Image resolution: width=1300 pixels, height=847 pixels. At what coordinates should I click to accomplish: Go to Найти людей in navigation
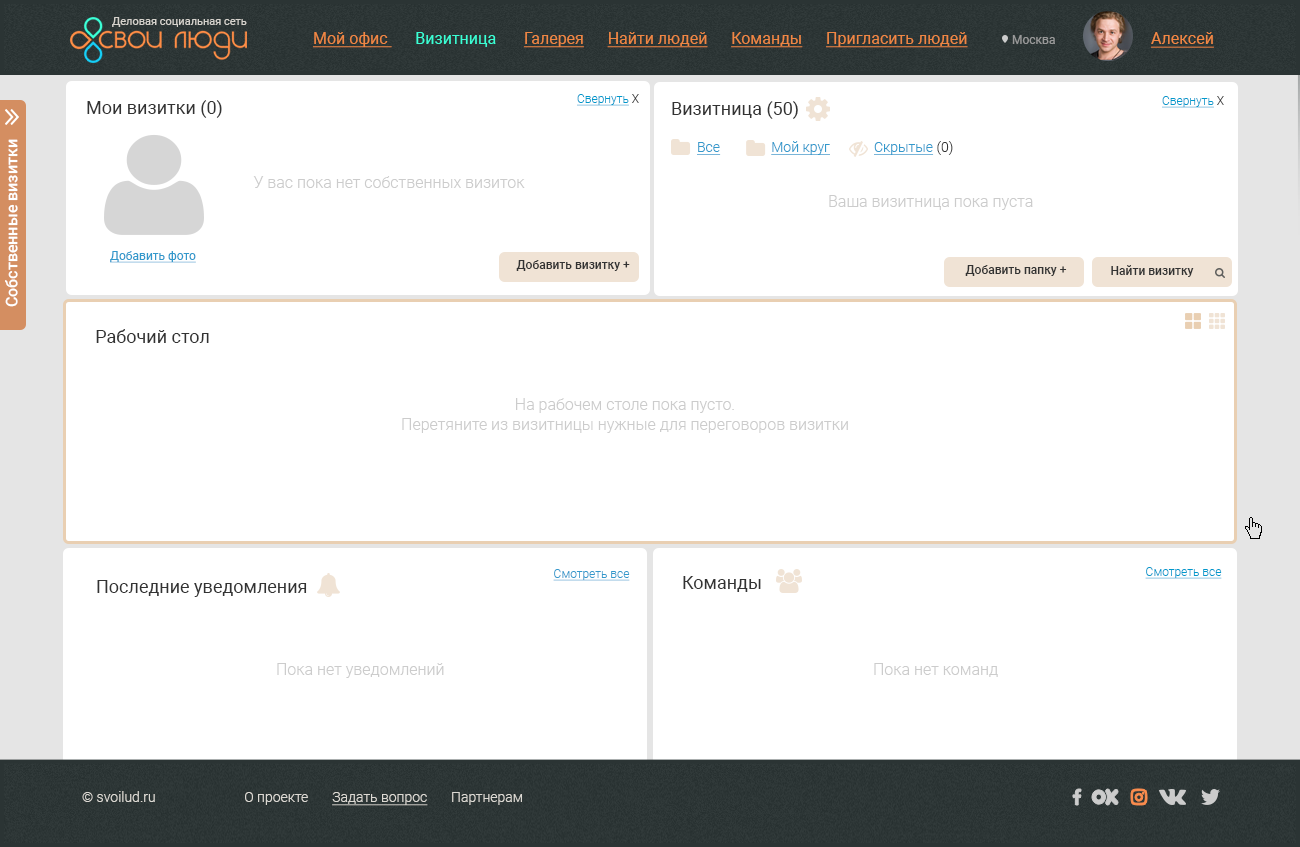[657, 39]
